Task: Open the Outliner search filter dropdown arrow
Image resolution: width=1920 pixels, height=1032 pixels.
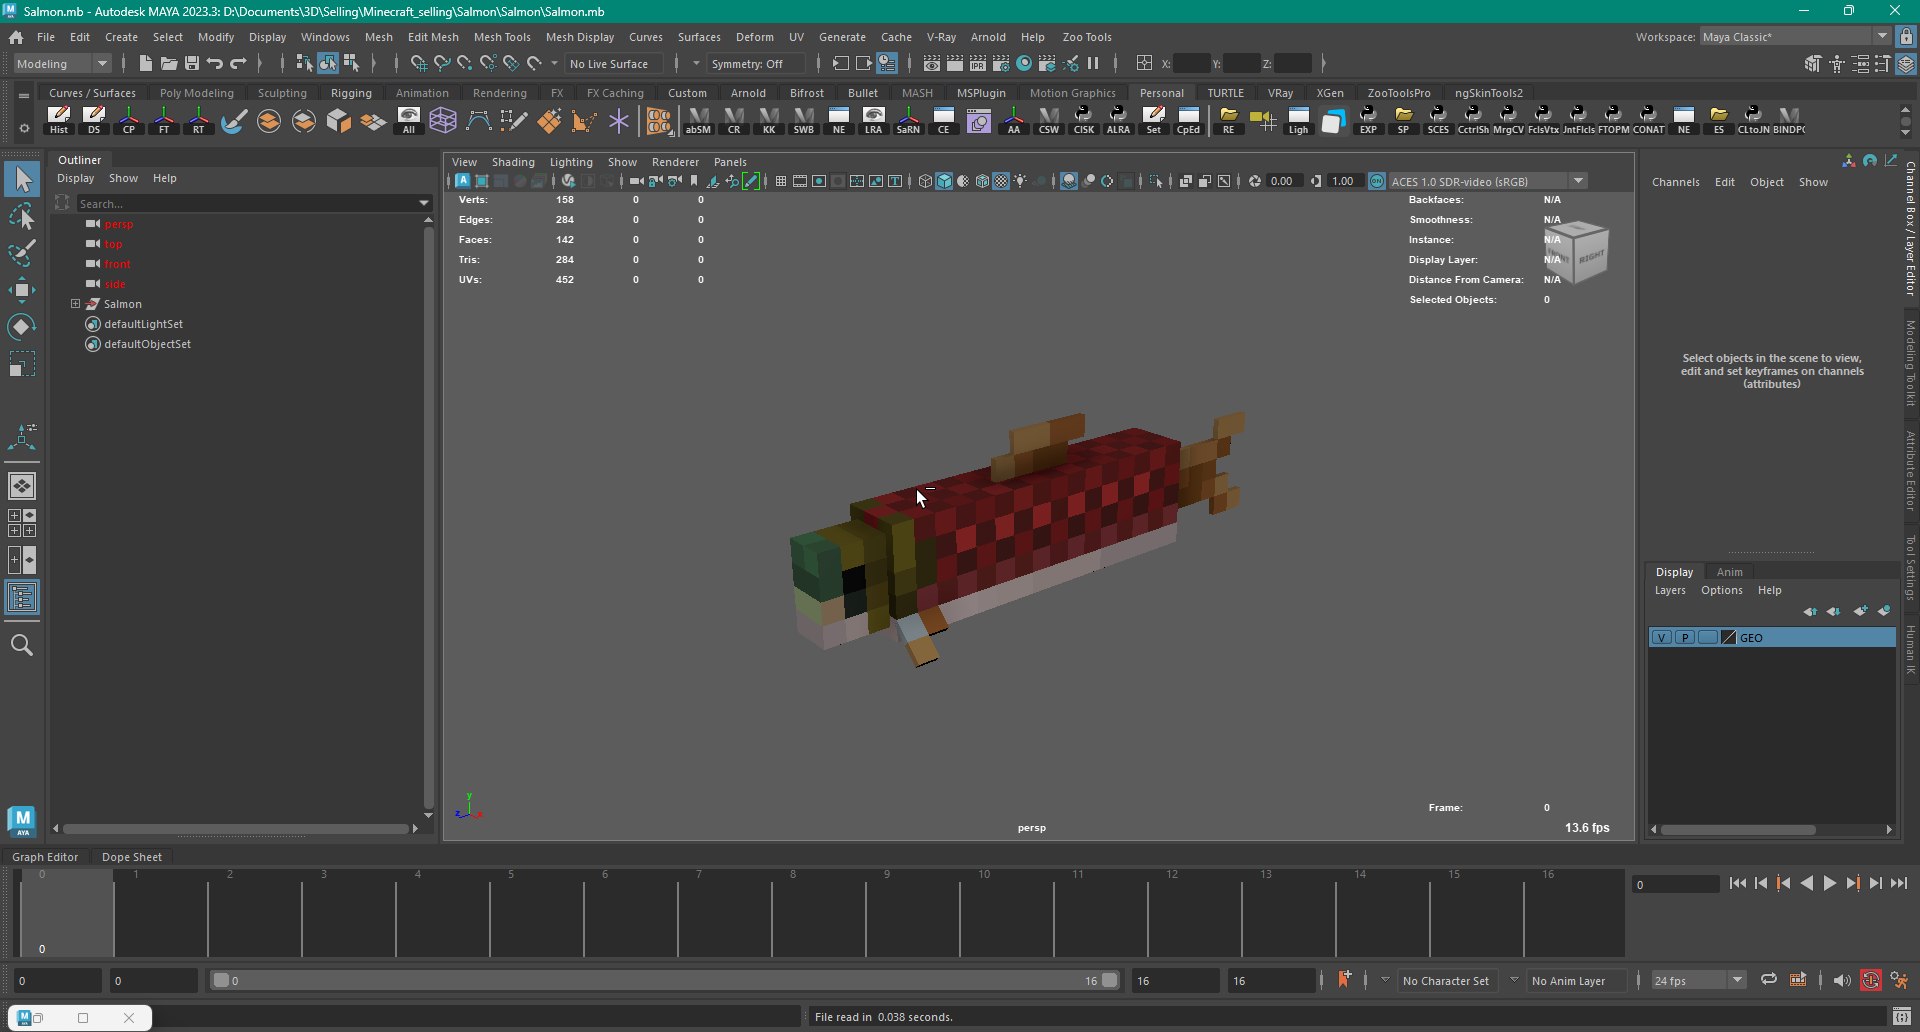Action: tap(424, 203)
